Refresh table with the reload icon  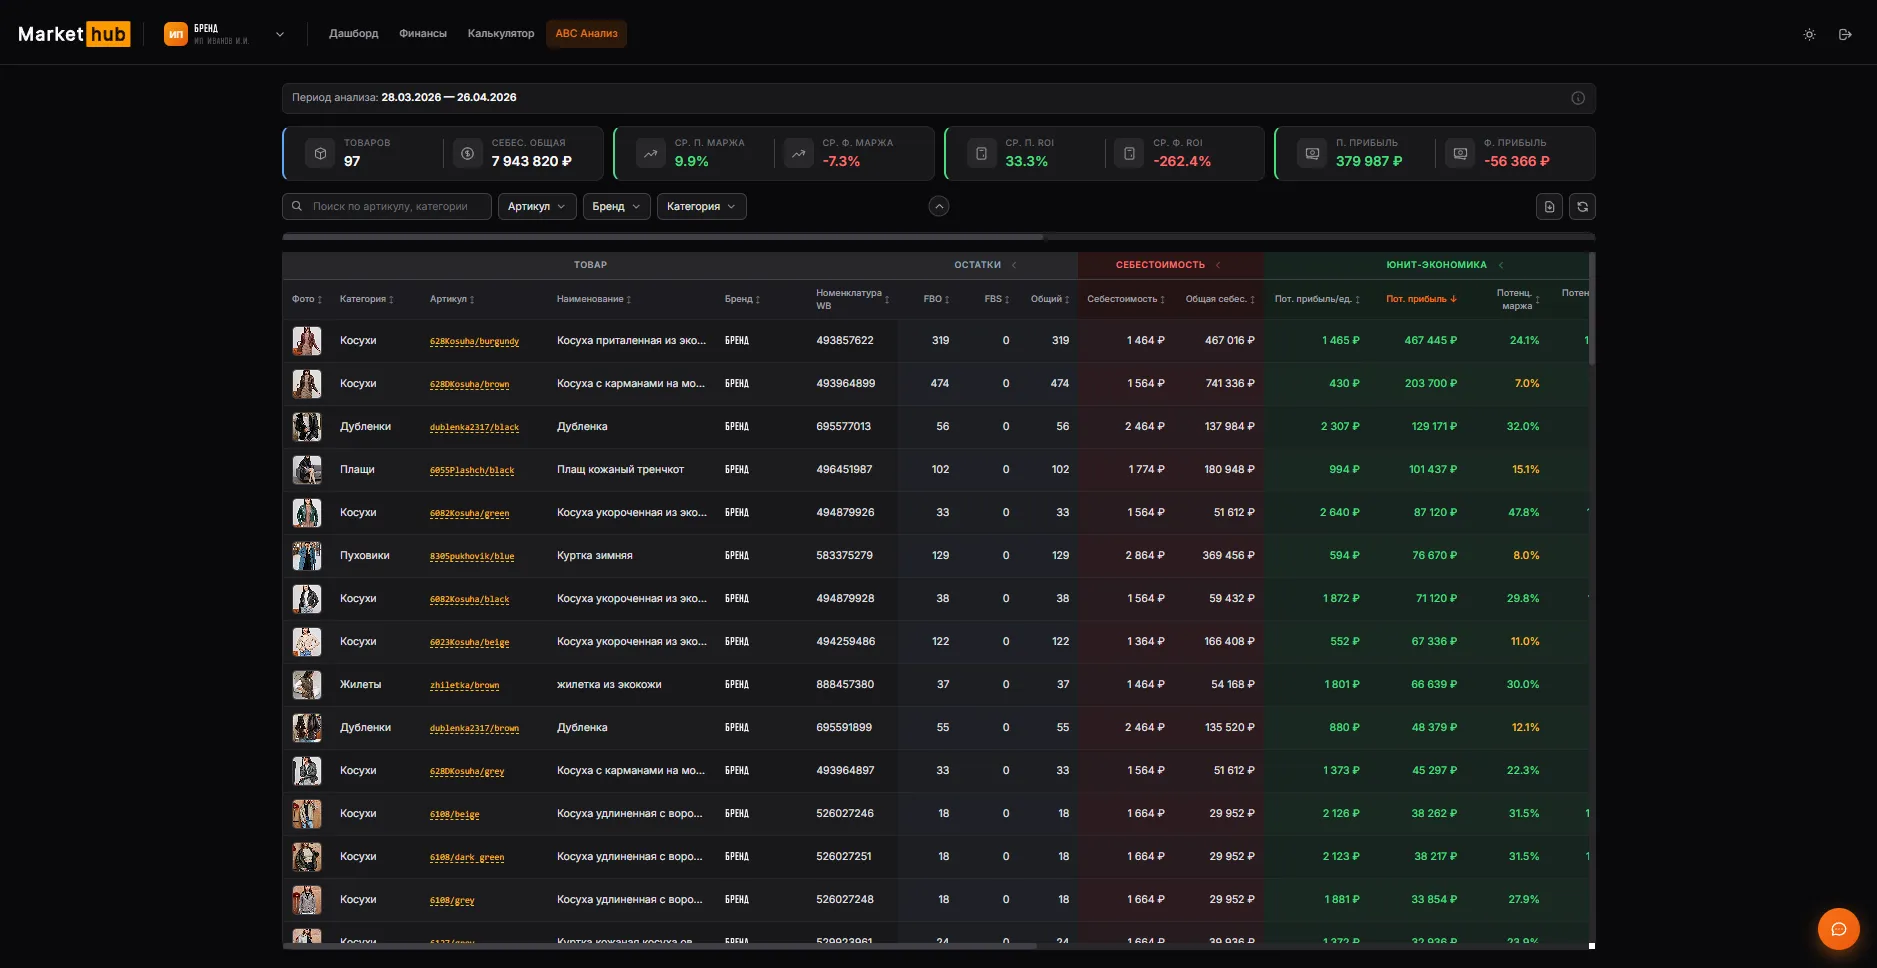tap(1582, 207)
